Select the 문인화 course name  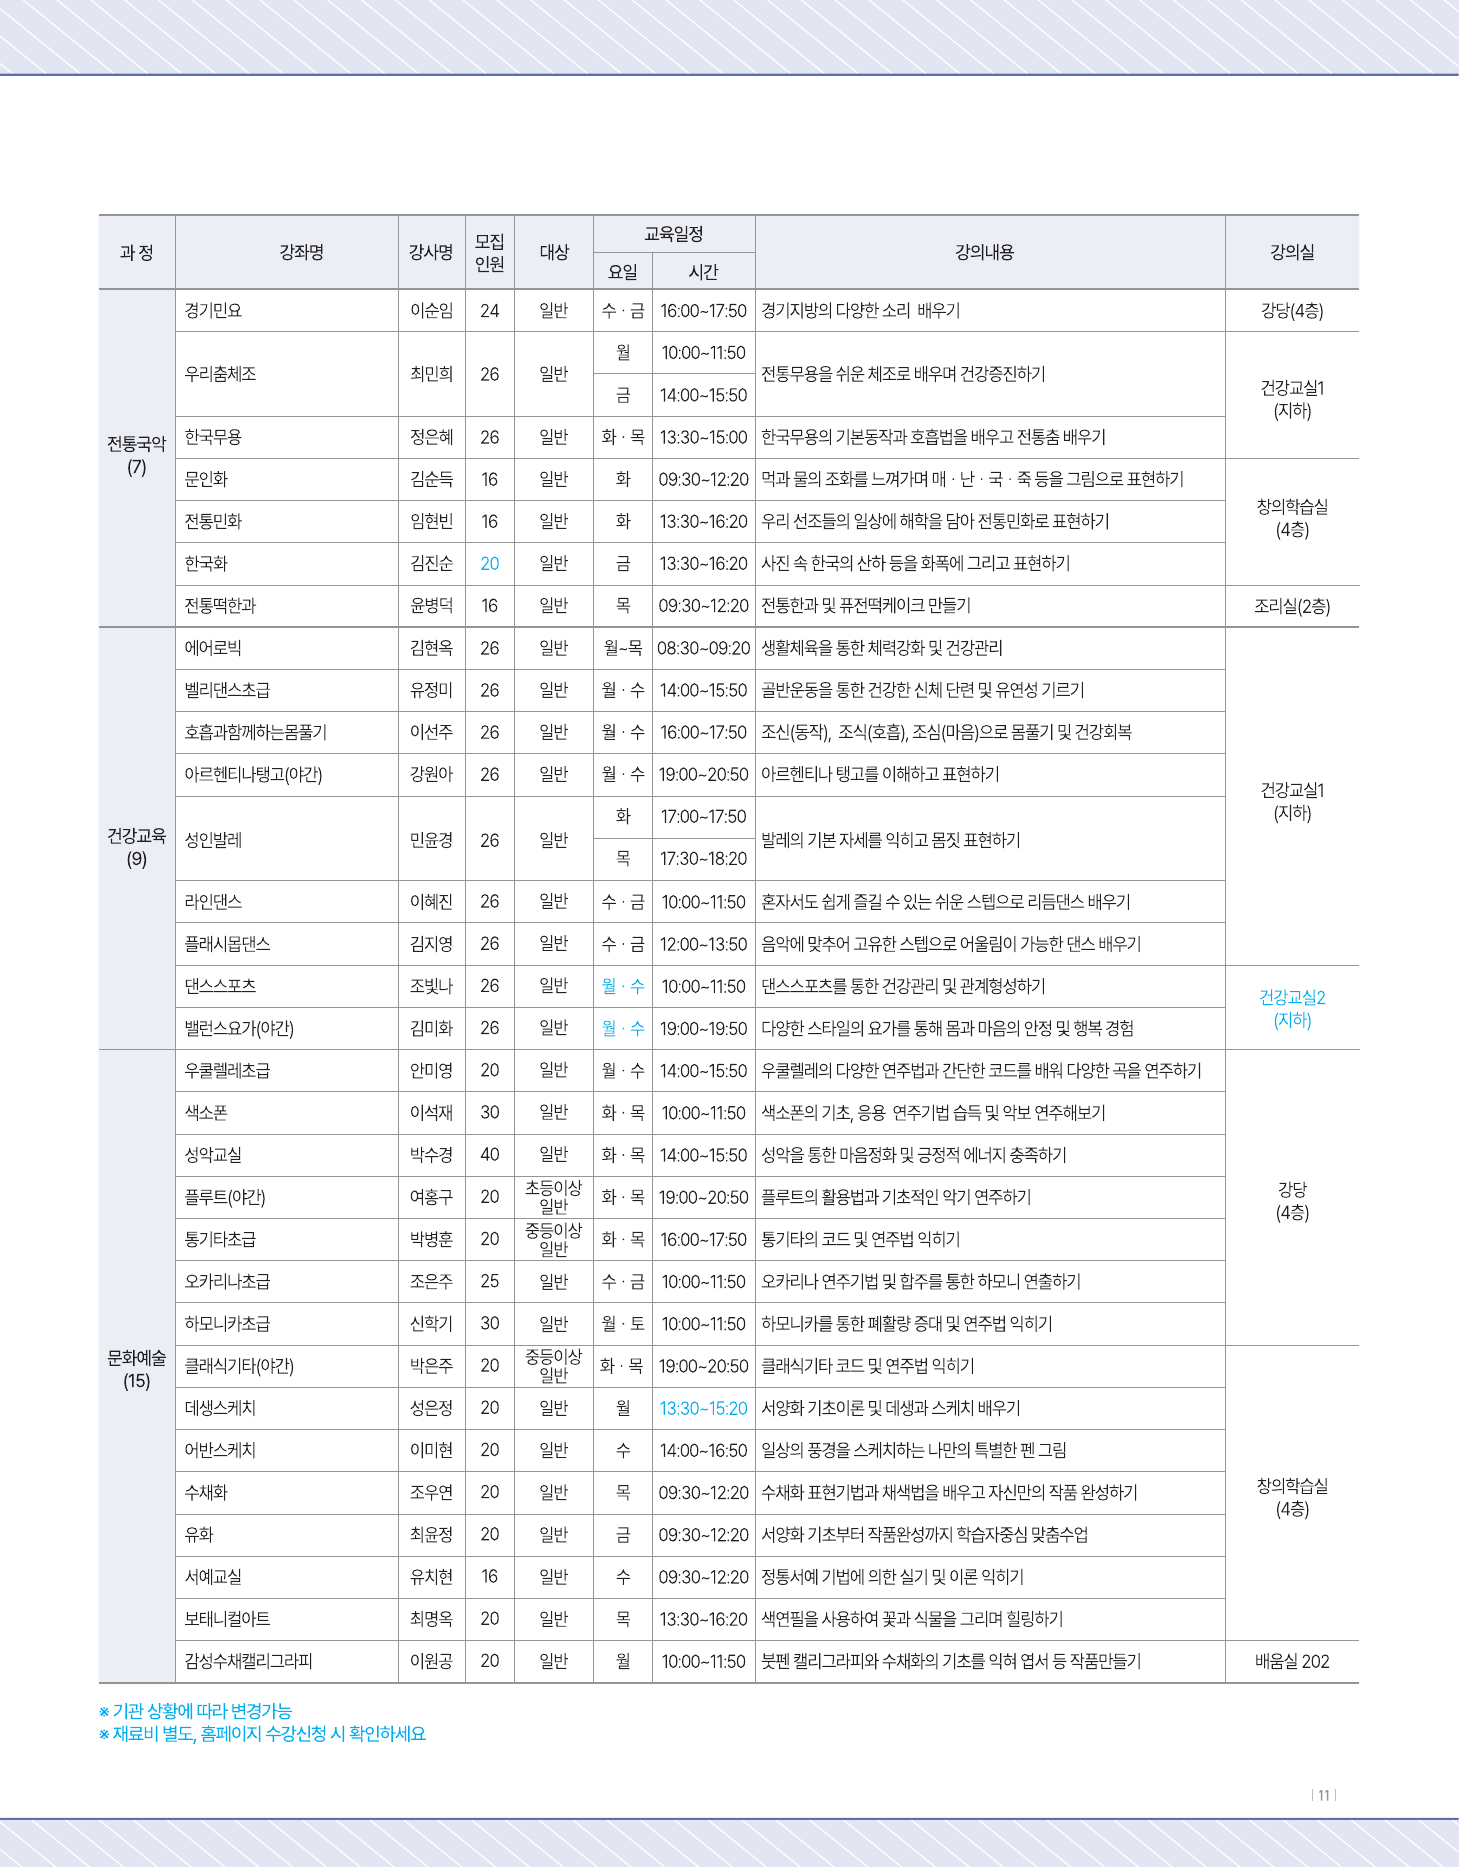pyautogui.click(x=206, y=479)
